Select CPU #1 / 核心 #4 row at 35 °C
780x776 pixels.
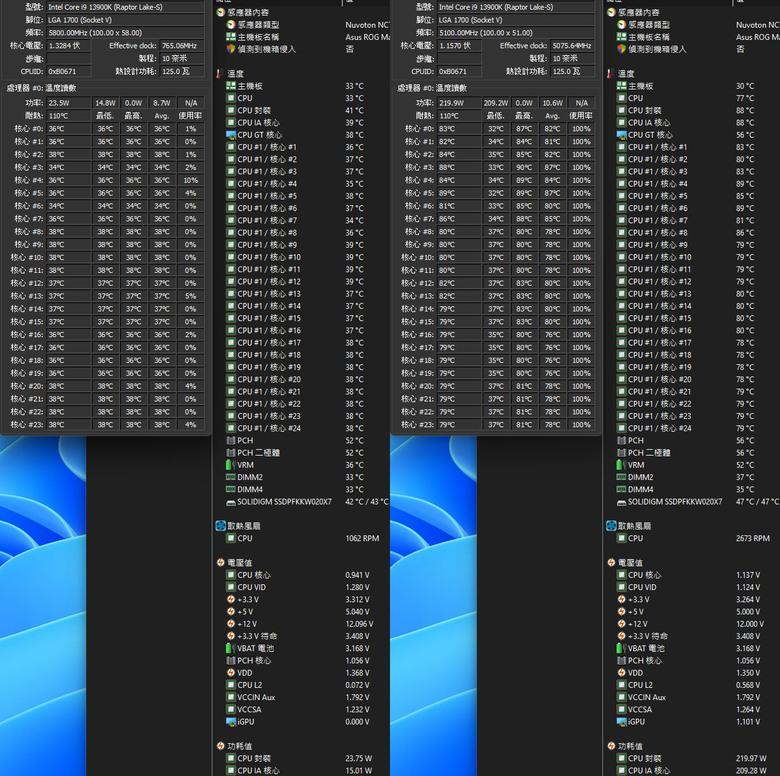(302, 184)
